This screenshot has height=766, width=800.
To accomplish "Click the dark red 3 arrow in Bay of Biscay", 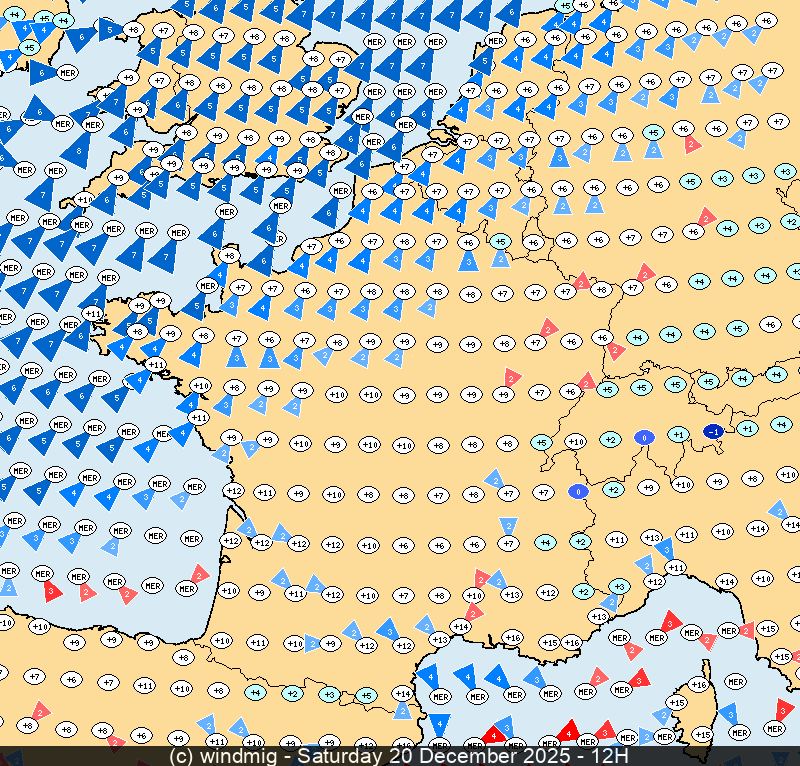I will coord(53,590).
